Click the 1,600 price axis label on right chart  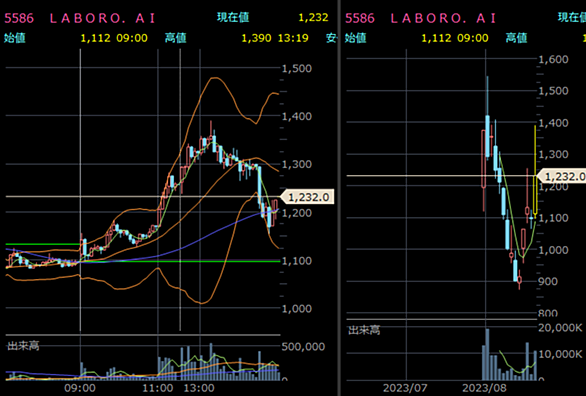point(553,59)
